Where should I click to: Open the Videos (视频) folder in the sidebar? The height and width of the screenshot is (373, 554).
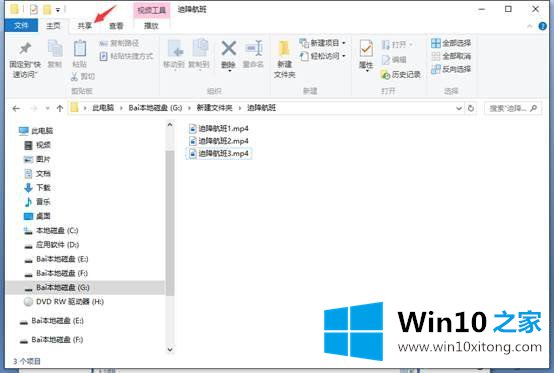point(37,145)
